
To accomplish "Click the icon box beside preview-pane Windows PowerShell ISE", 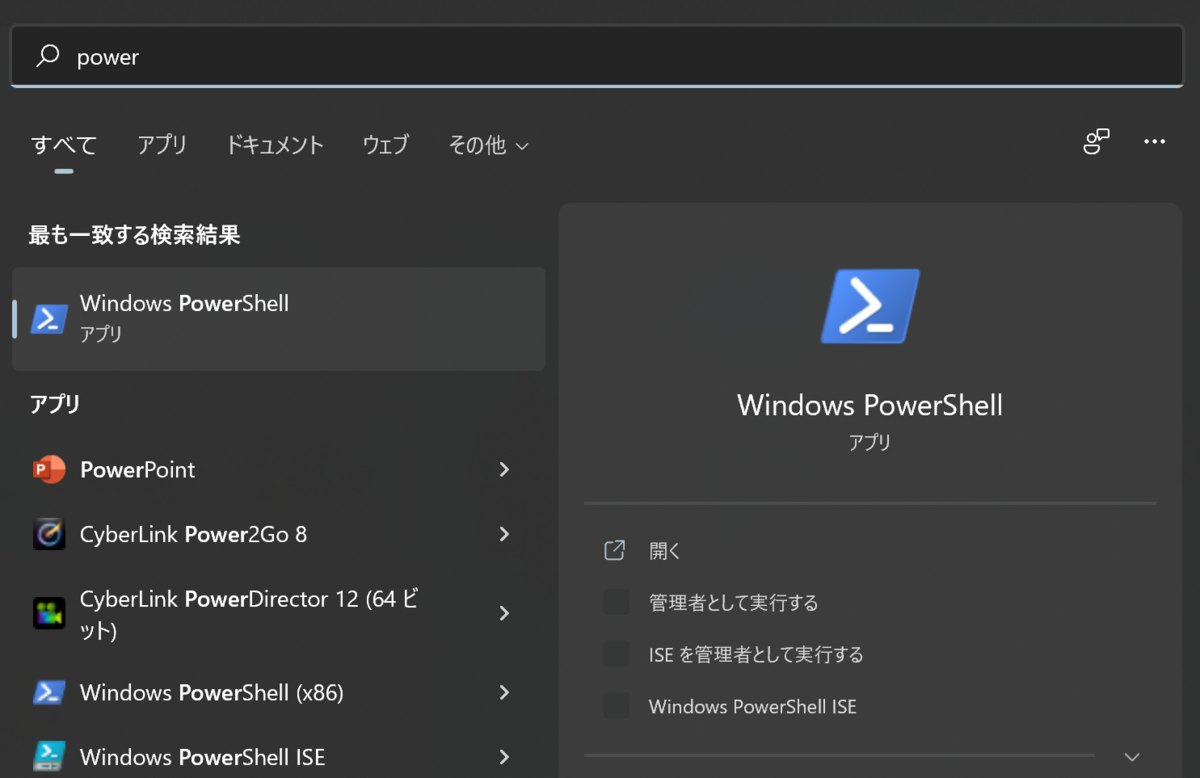I will pos(616,706).
